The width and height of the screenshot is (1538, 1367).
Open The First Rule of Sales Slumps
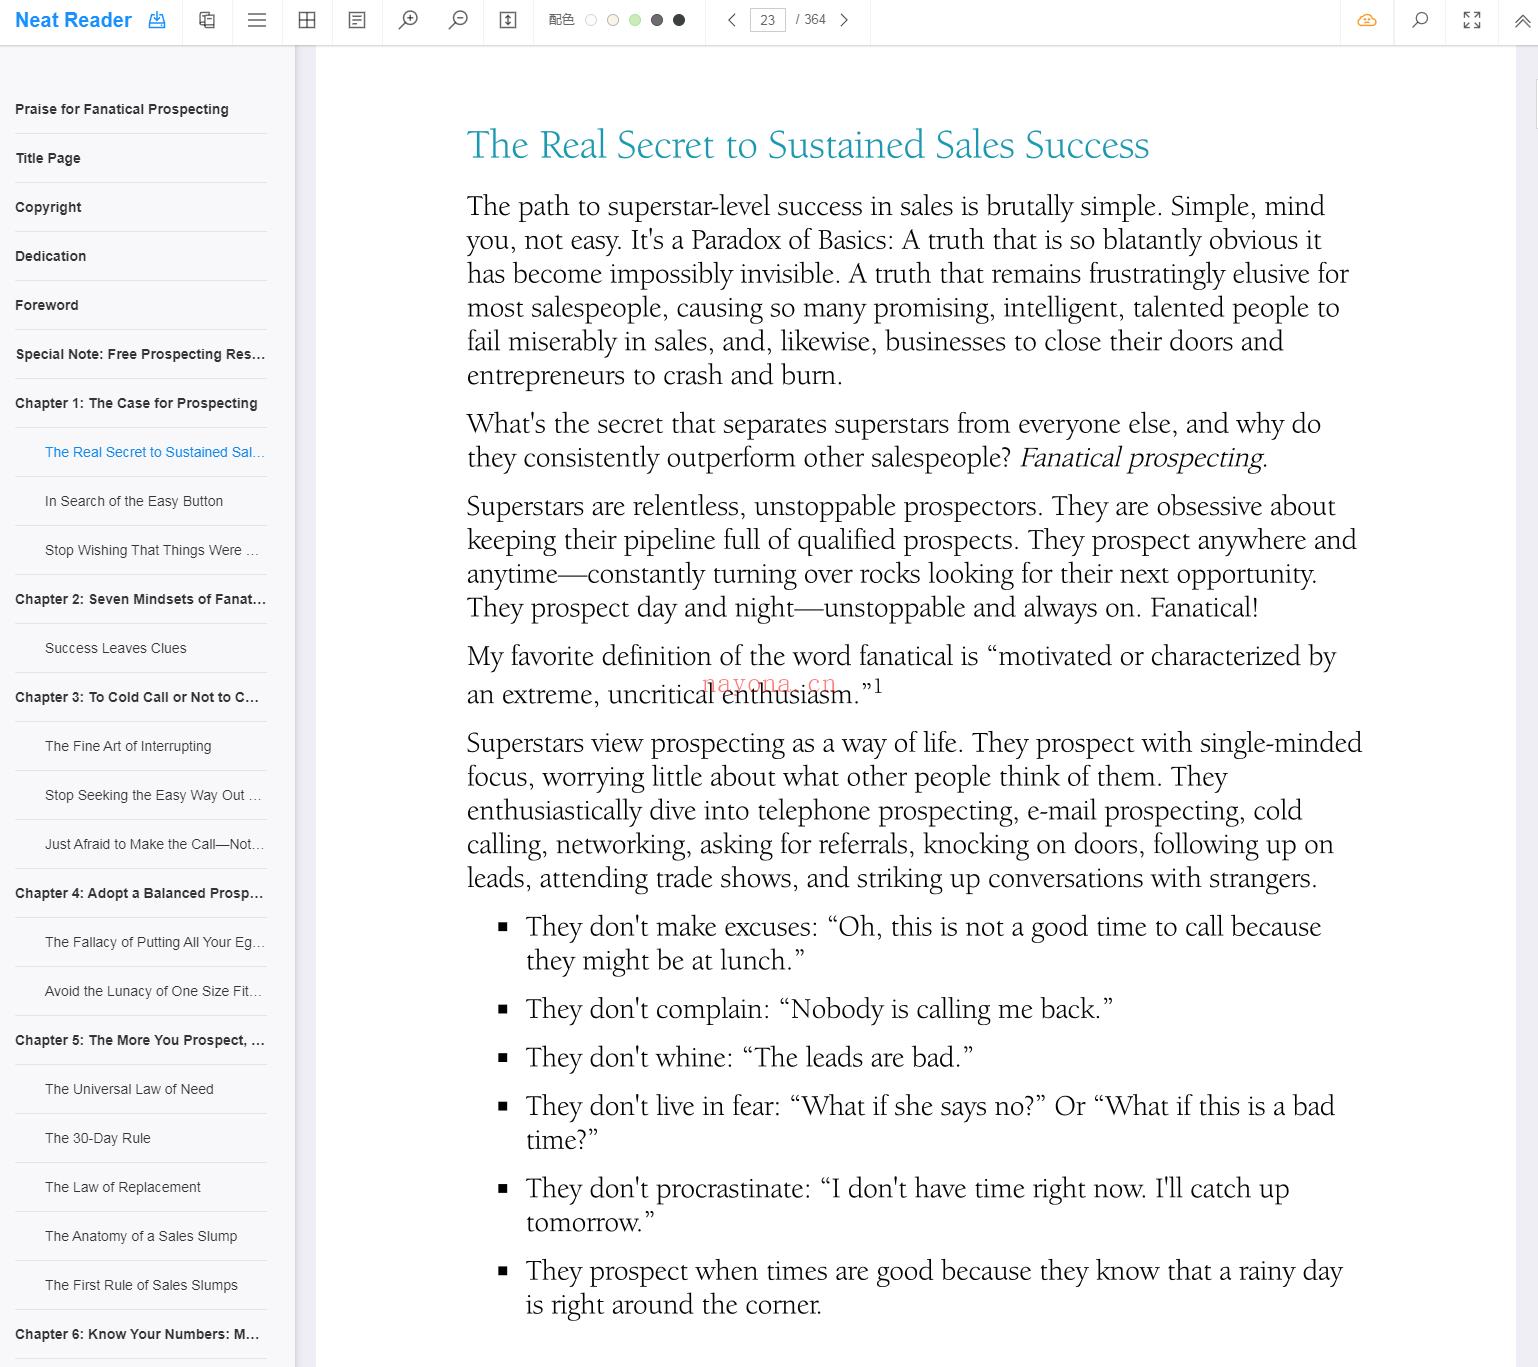tap(141, 1285)
